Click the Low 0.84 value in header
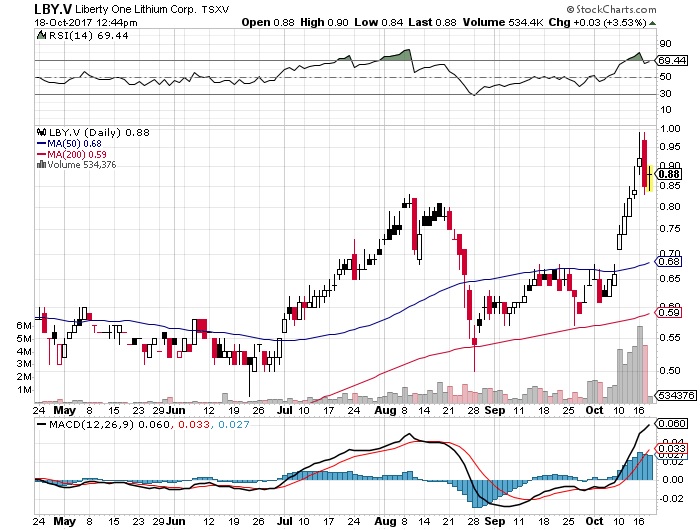Image resolution: width=700 pixels, height=530 pixels. click(379, 22)
